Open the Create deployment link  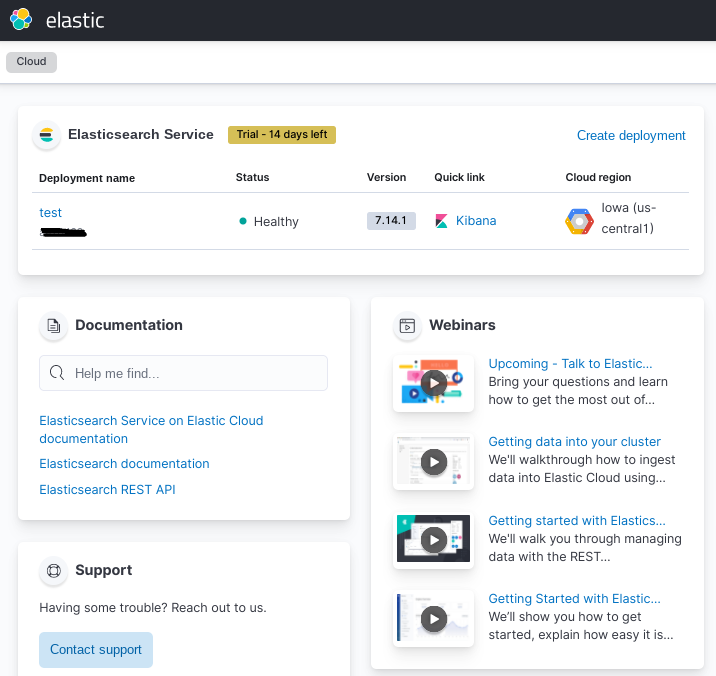(631, 135)
